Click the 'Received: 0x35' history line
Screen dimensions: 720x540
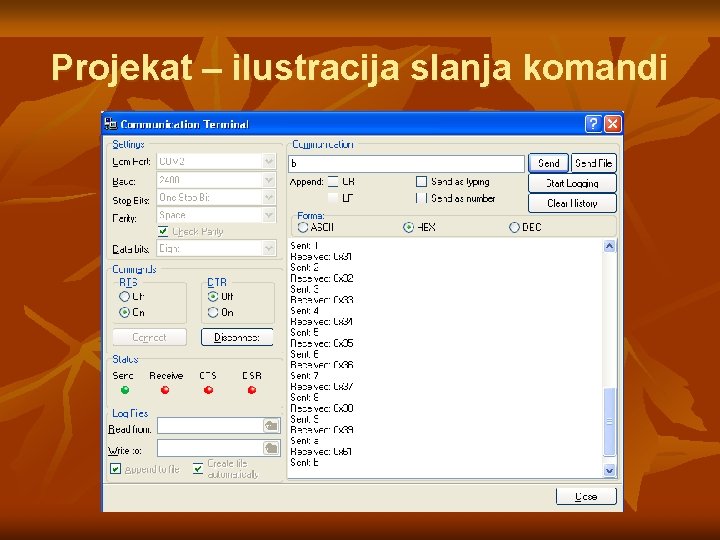(322, 343)
